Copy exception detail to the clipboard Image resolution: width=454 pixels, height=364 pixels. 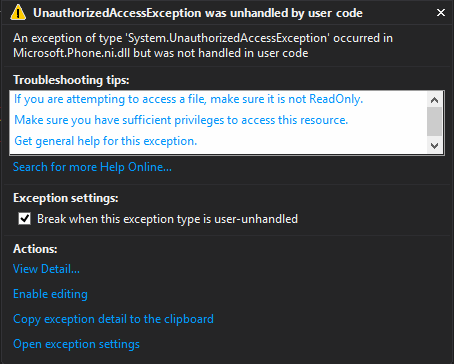click(113, 319)
